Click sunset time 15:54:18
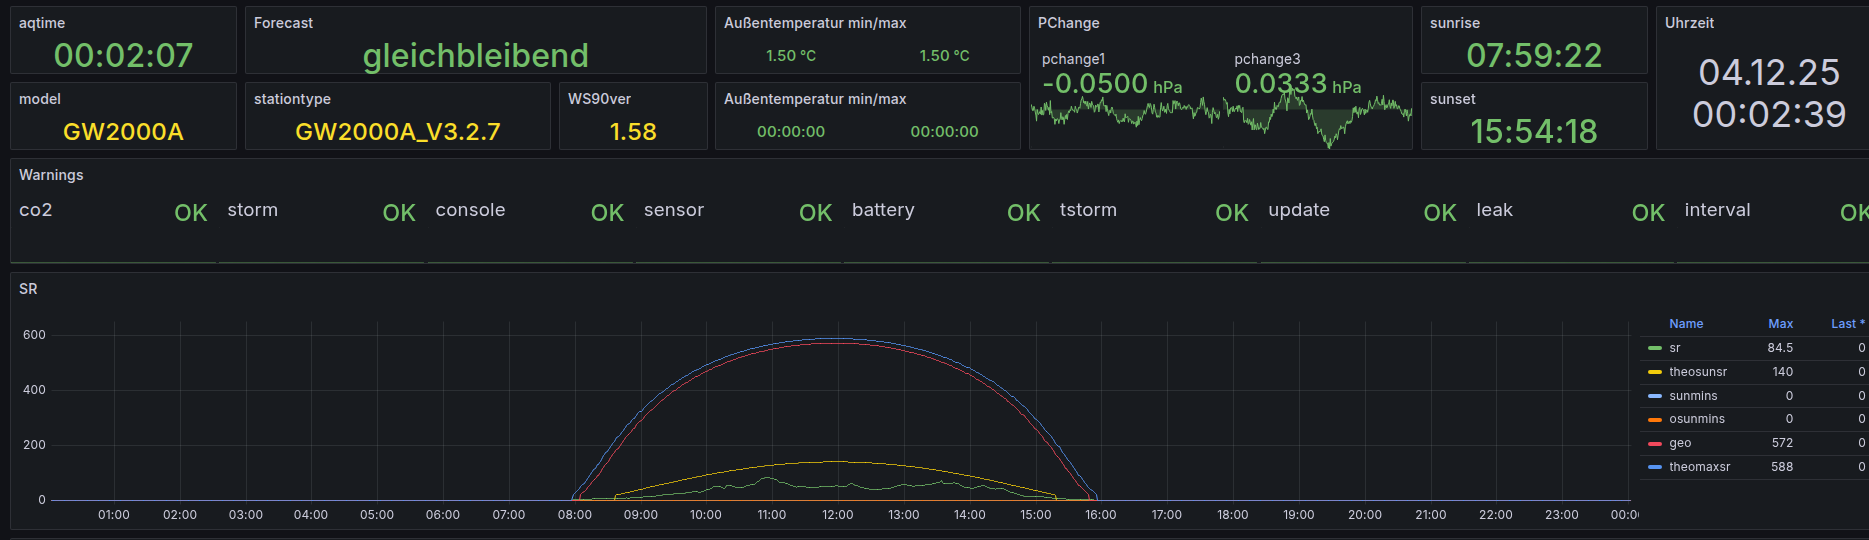1869x540 pixels. pyautogui.click(x=1534, y=131)
